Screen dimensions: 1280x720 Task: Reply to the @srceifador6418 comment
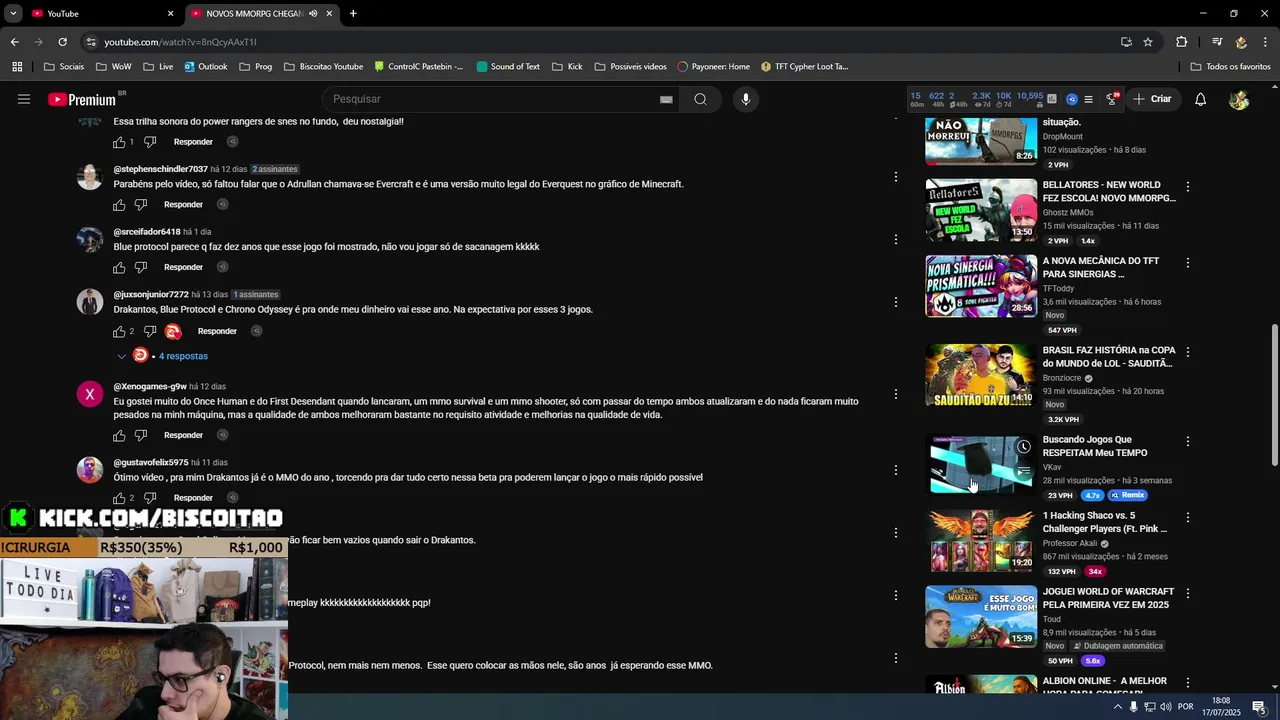[183, 268]
